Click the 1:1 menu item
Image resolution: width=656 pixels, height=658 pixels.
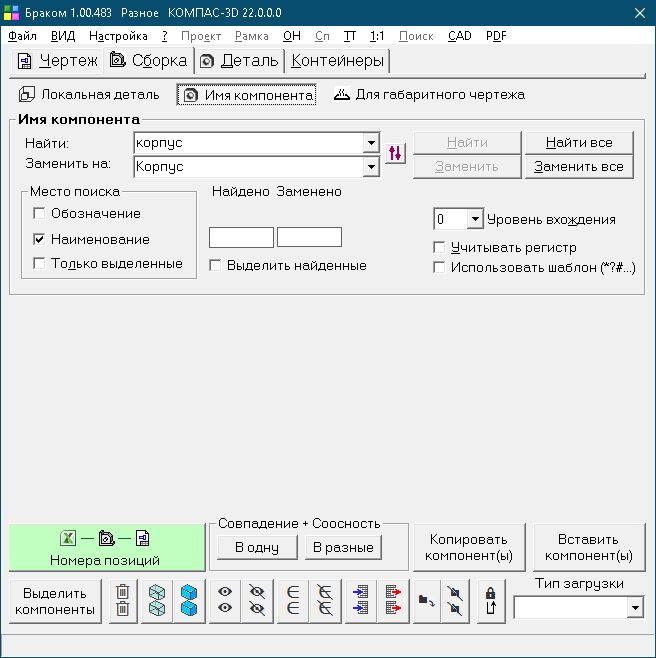coord(377,36)
